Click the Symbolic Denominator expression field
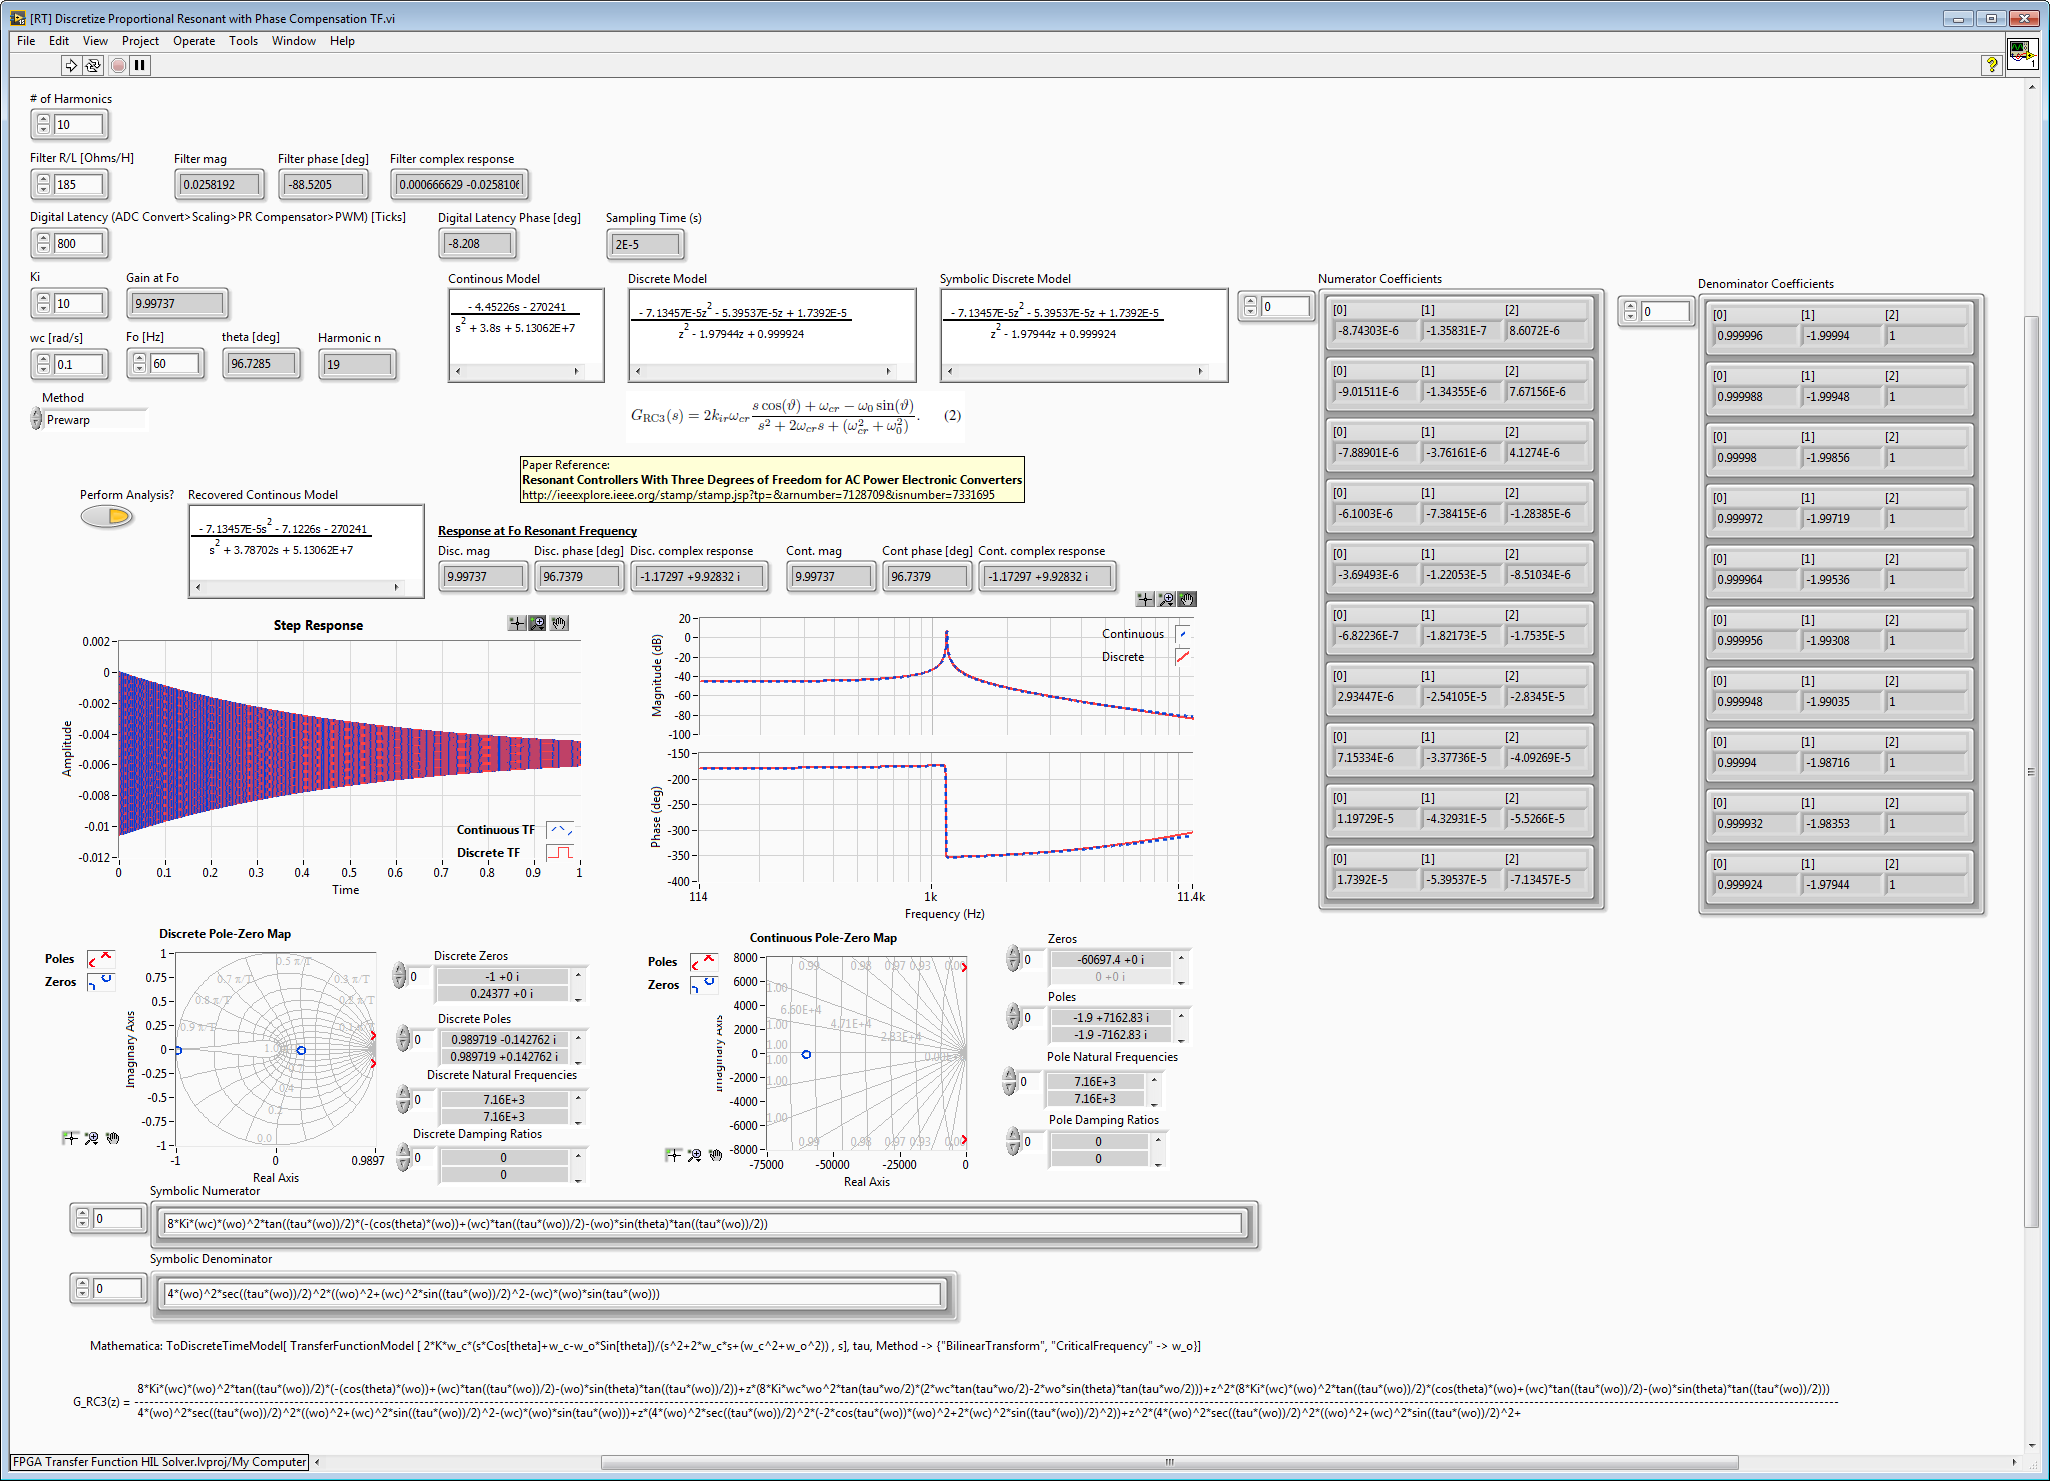The height and width of the screenshot is (1481, 2050). pyautogui.click(x=553, y=1294)
